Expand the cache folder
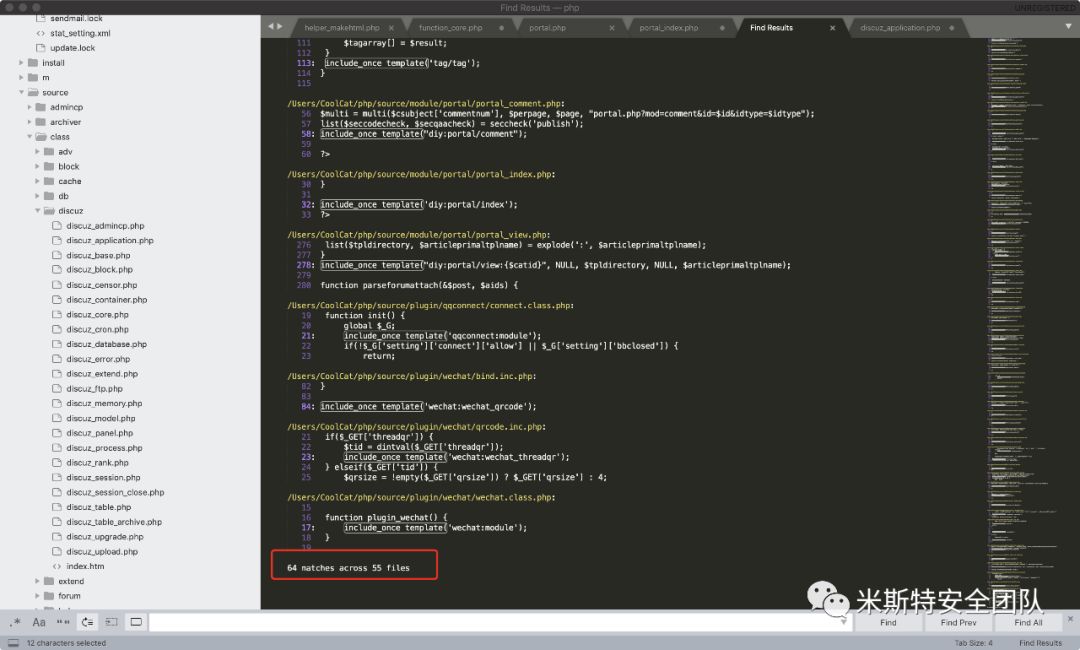The width and height of the screenshot is (1080, 650). pyautogui.click(x=38, y=181)
